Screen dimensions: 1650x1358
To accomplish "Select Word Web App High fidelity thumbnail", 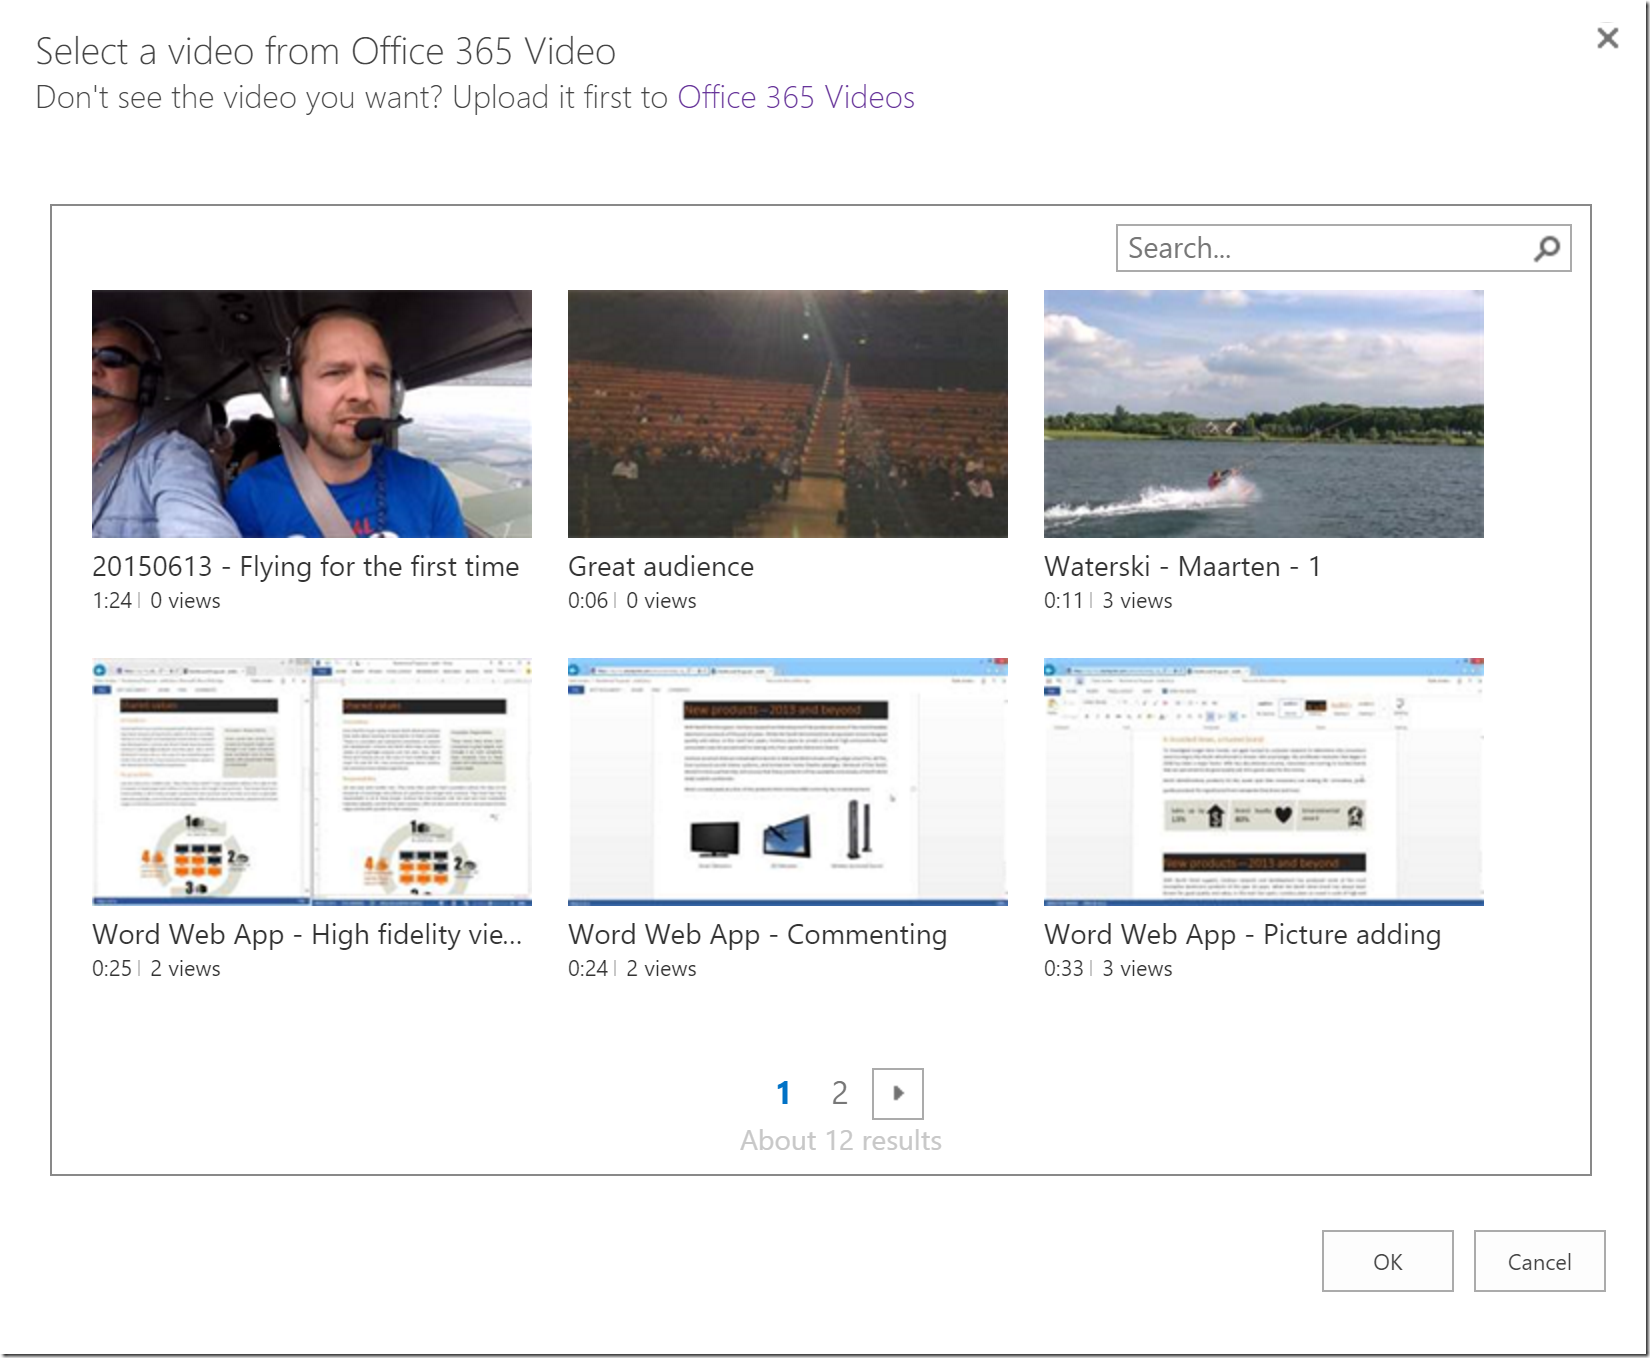I will 312,782.
